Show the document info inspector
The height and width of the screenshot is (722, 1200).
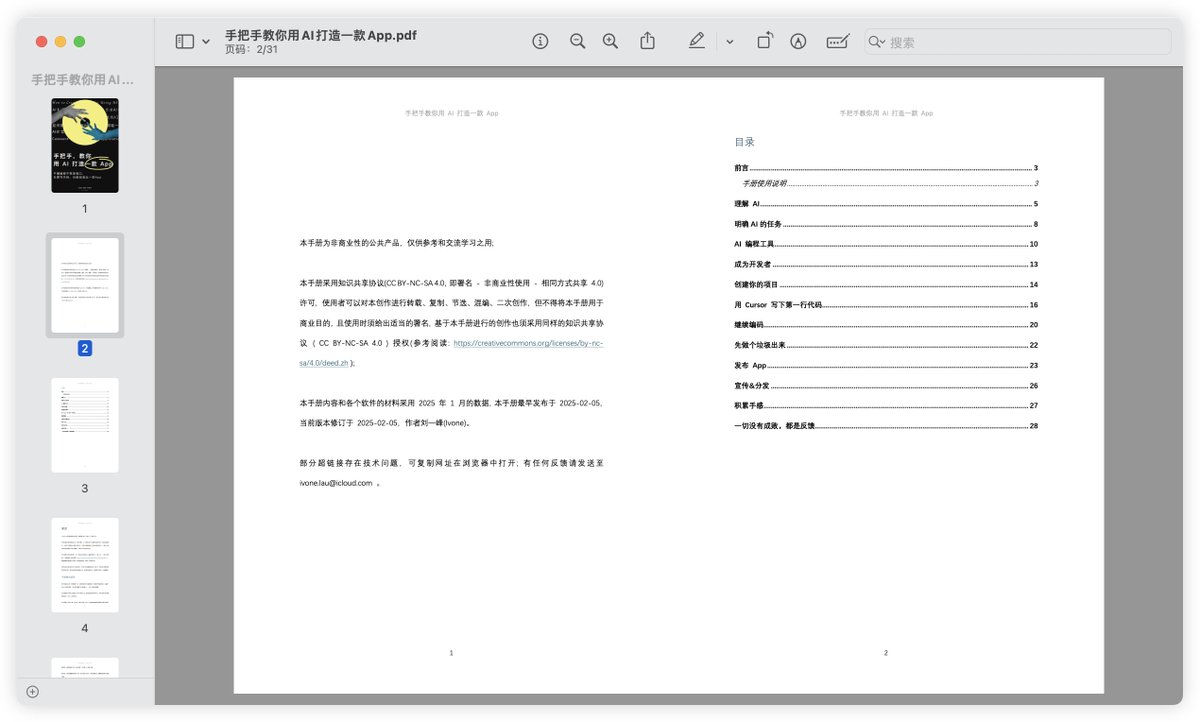point(540,41)
